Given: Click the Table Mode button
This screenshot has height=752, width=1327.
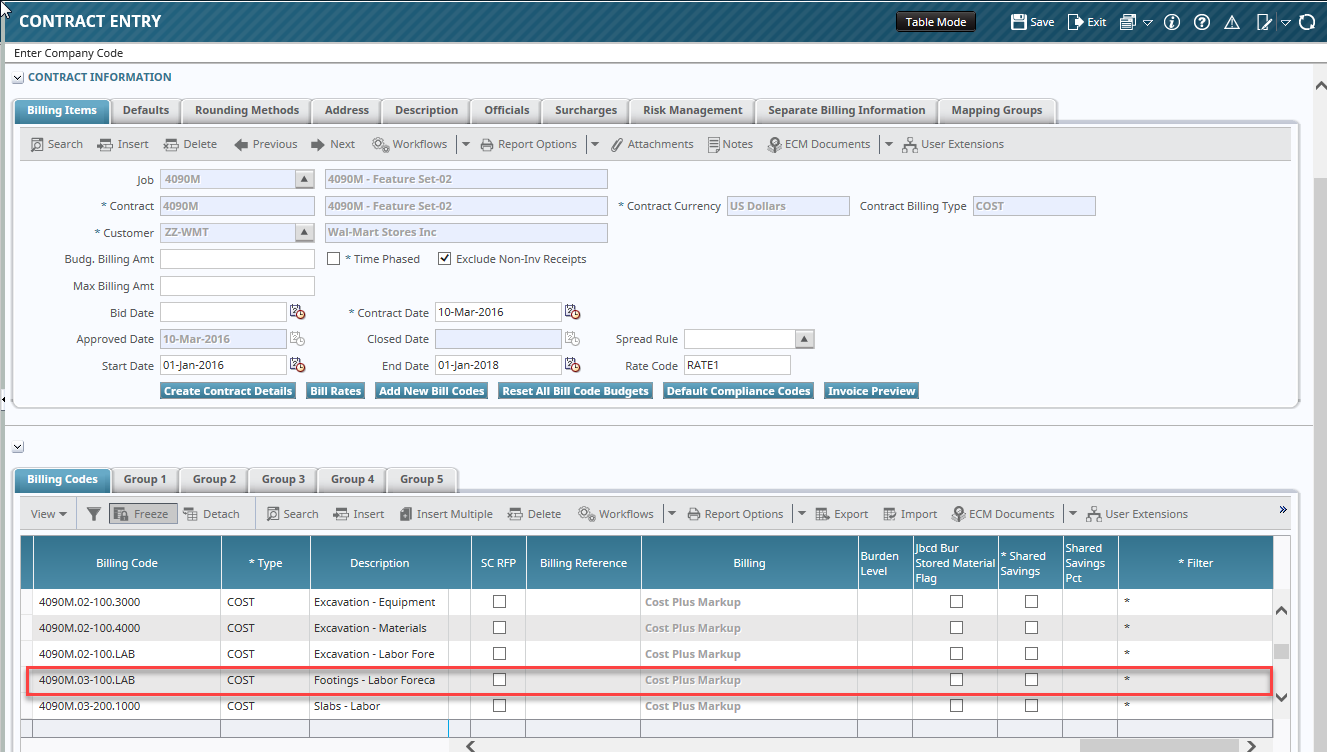Looking at the screenshot, I should pyautogui.click(x=936, y=22).
